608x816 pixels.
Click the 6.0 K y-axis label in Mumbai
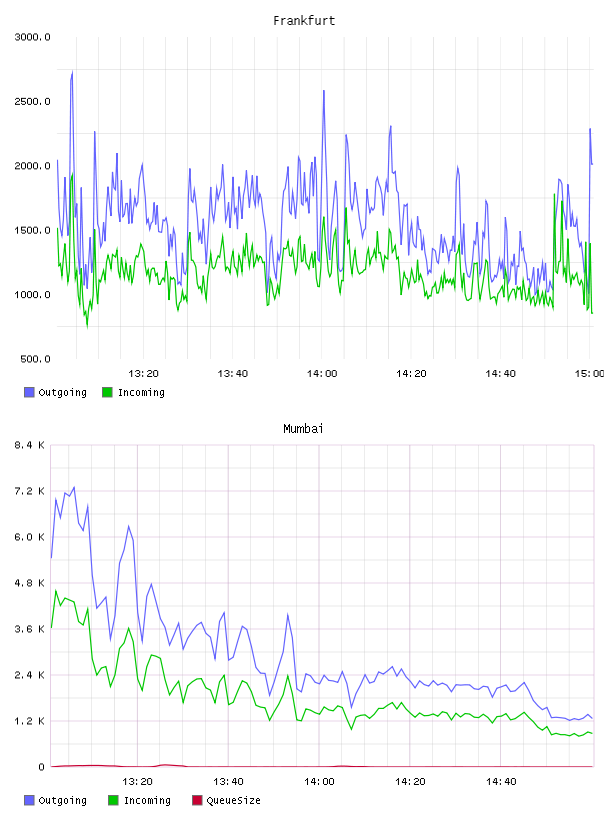(x=29, y=537)
